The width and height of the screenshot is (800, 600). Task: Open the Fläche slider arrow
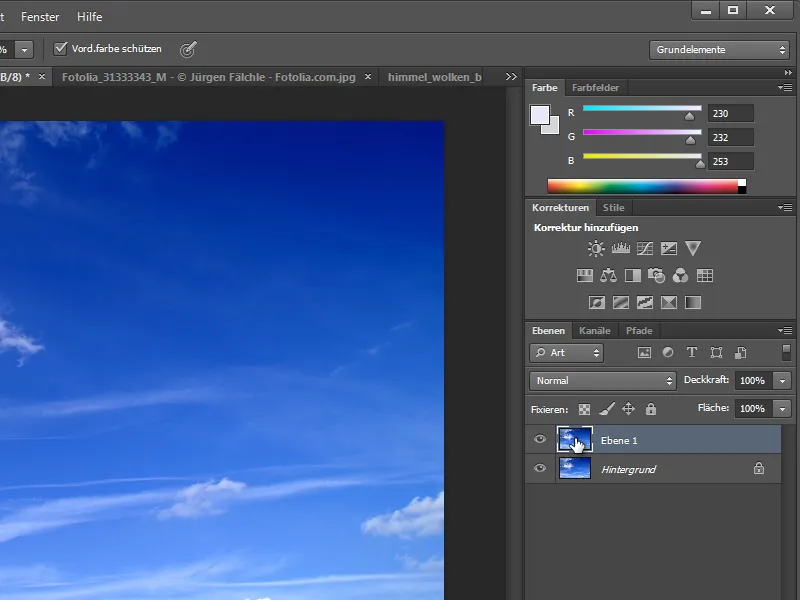tap(783, 409)
